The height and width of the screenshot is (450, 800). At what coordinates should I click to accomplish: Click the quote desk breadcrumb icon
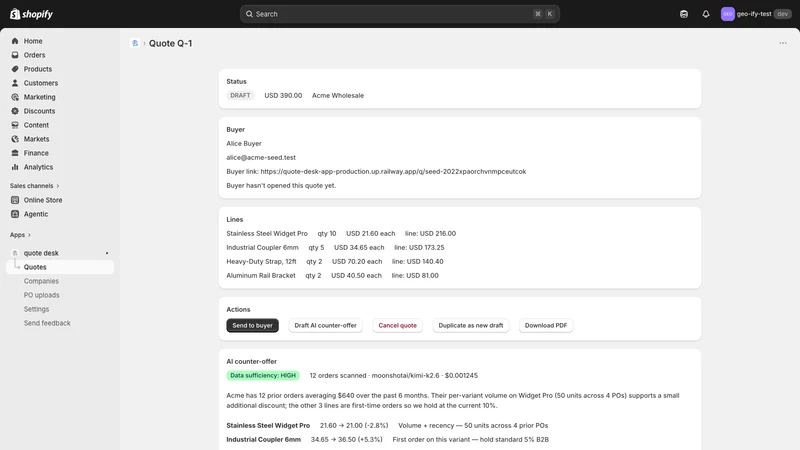(135, 43)
